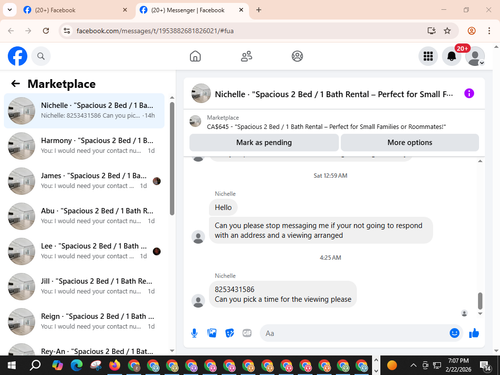Image resolution: width=500 pixels, height=375 pixels.
Task: Open the GIF picker icon
Action: pyautogui.click(x=247, y=333)
